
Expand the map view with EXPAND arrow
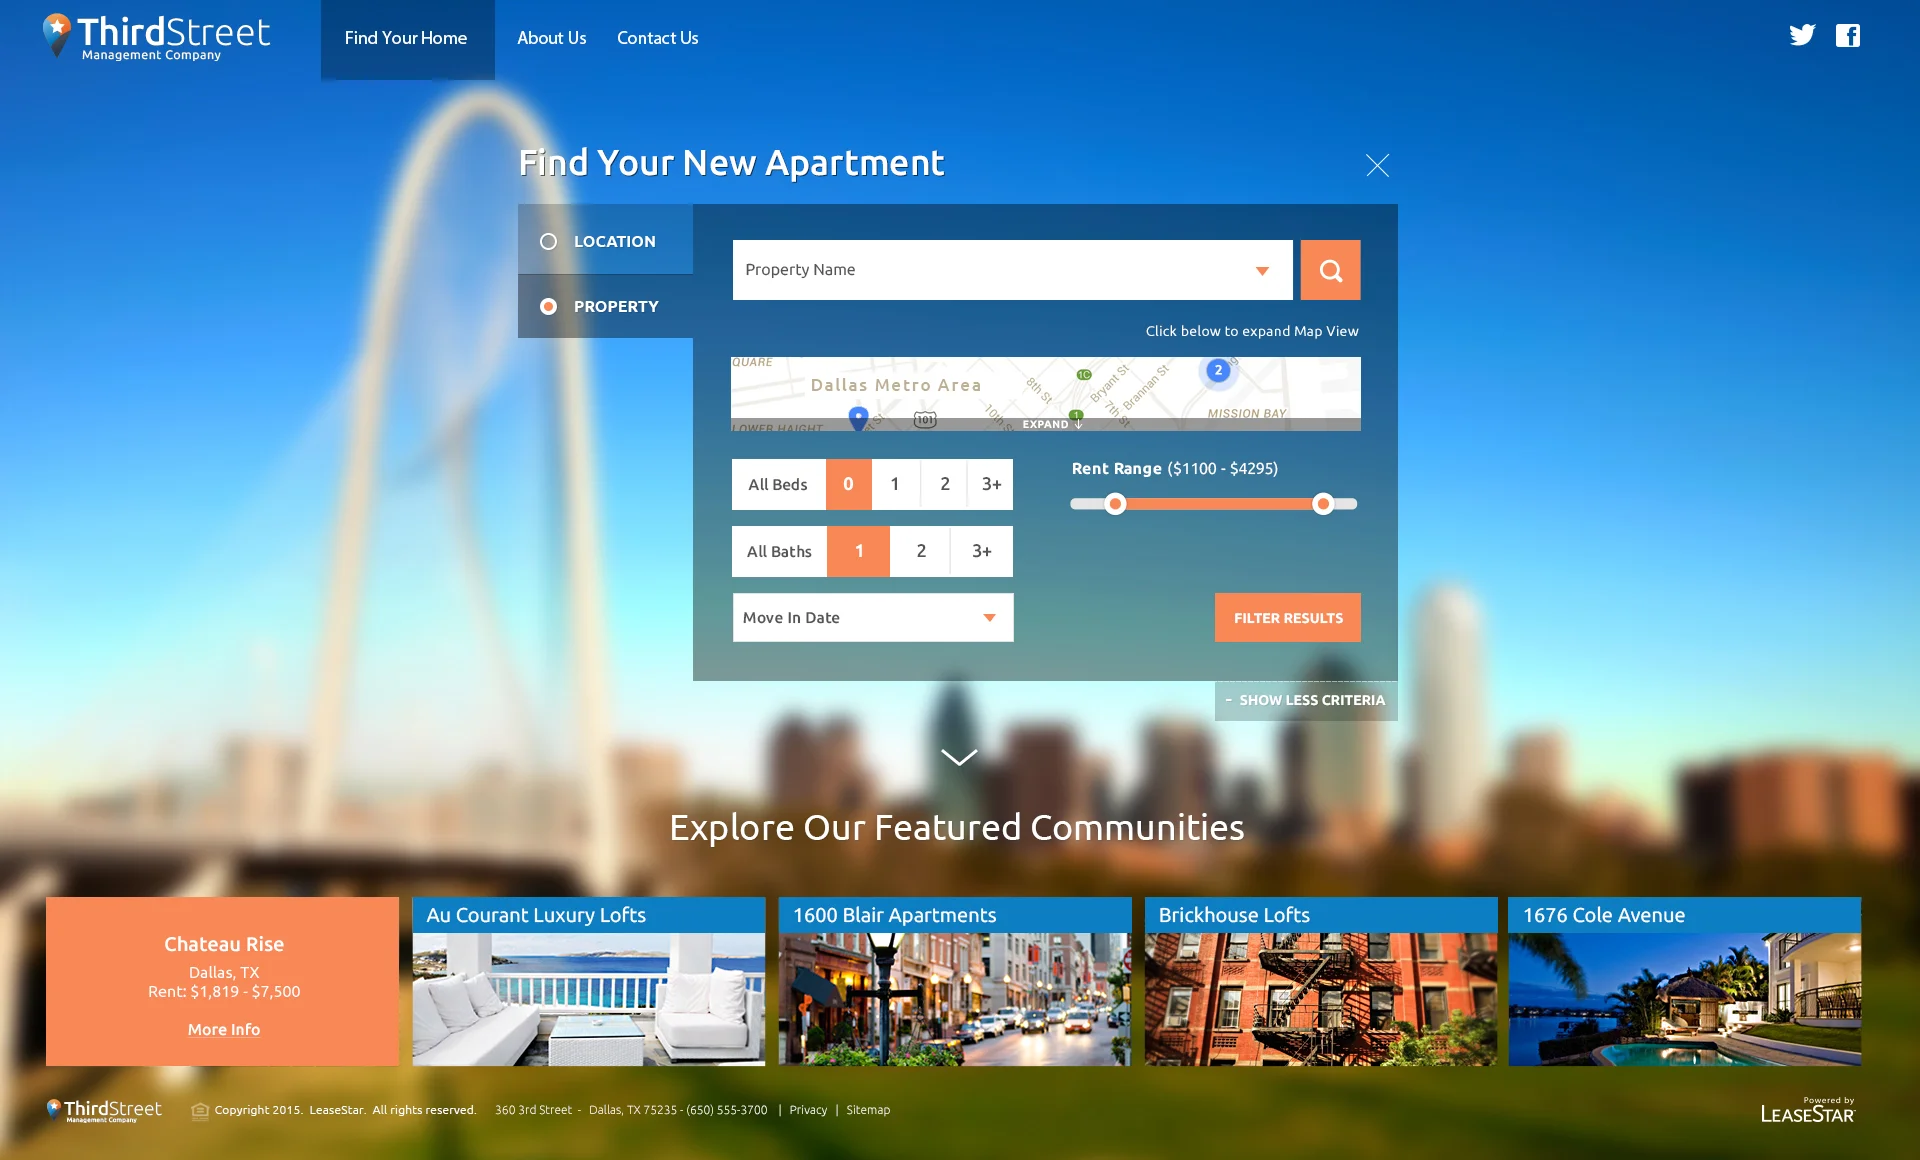click(1050, 423)
